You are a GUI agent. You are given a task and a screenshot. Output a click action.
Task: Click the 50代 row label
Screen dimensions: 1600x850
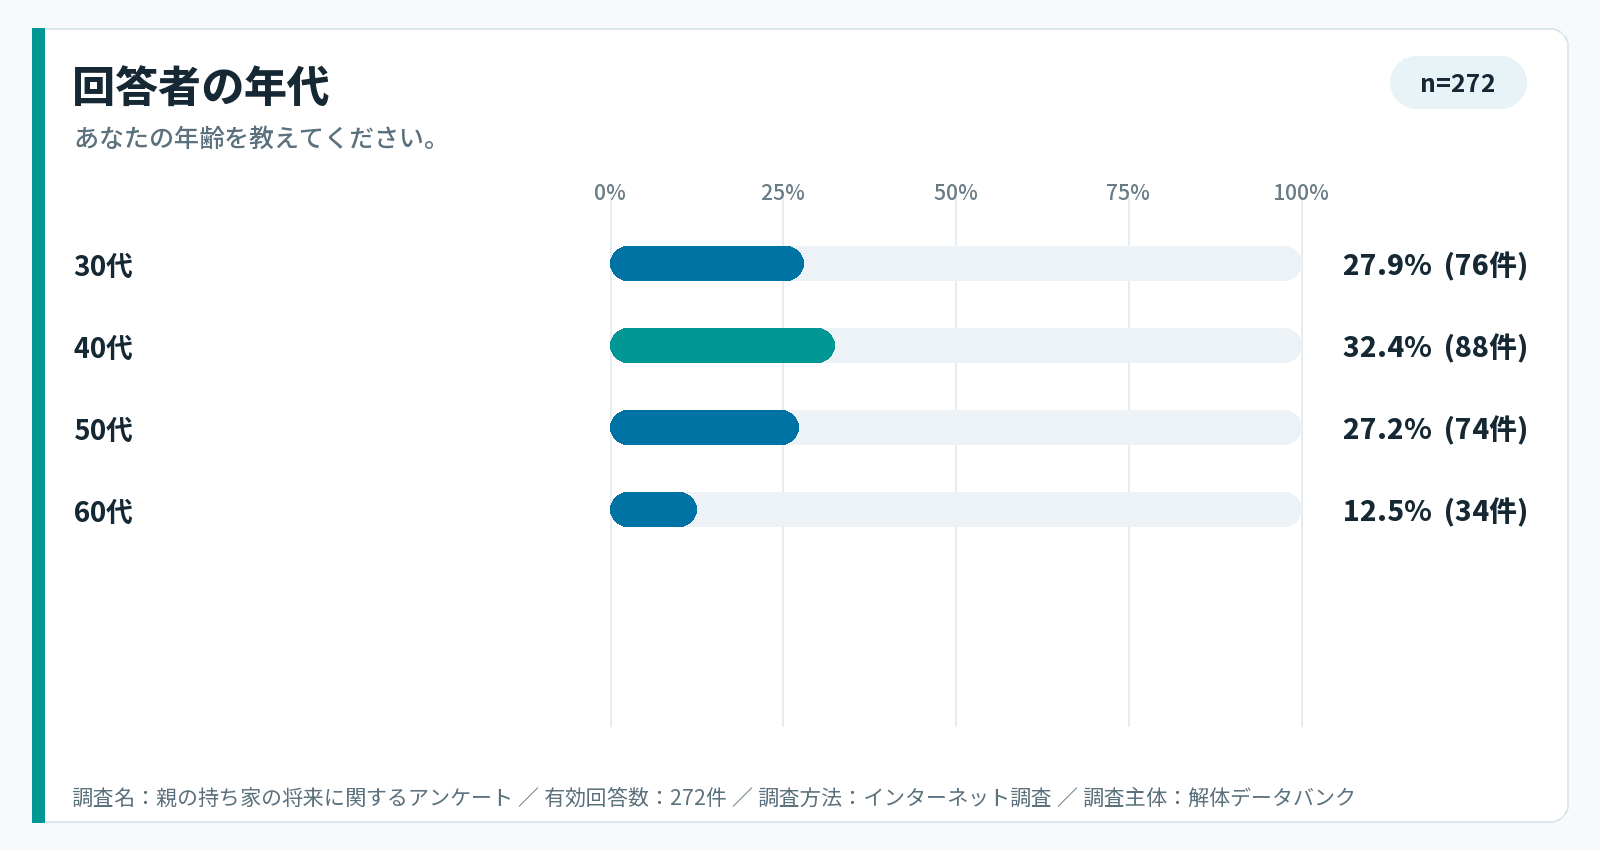click(x=103, y=430)
